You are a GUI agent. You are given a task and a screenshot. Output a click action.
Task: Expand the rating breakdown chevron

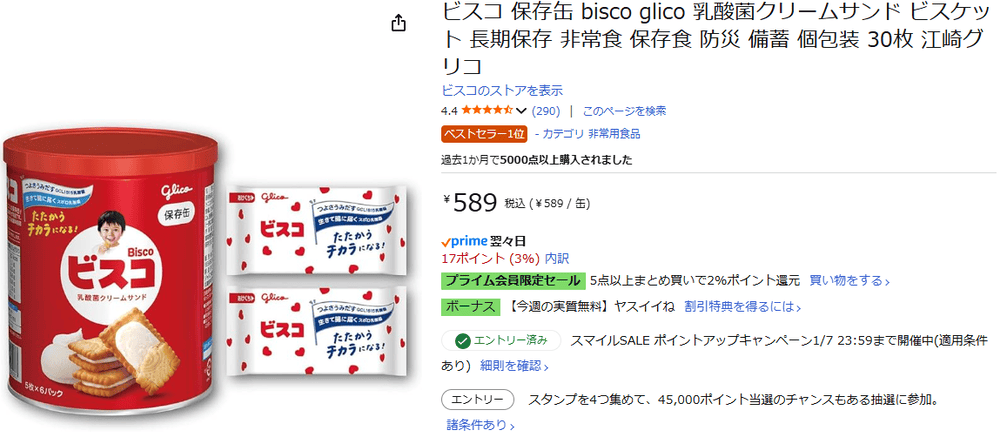tap(521, 110)
